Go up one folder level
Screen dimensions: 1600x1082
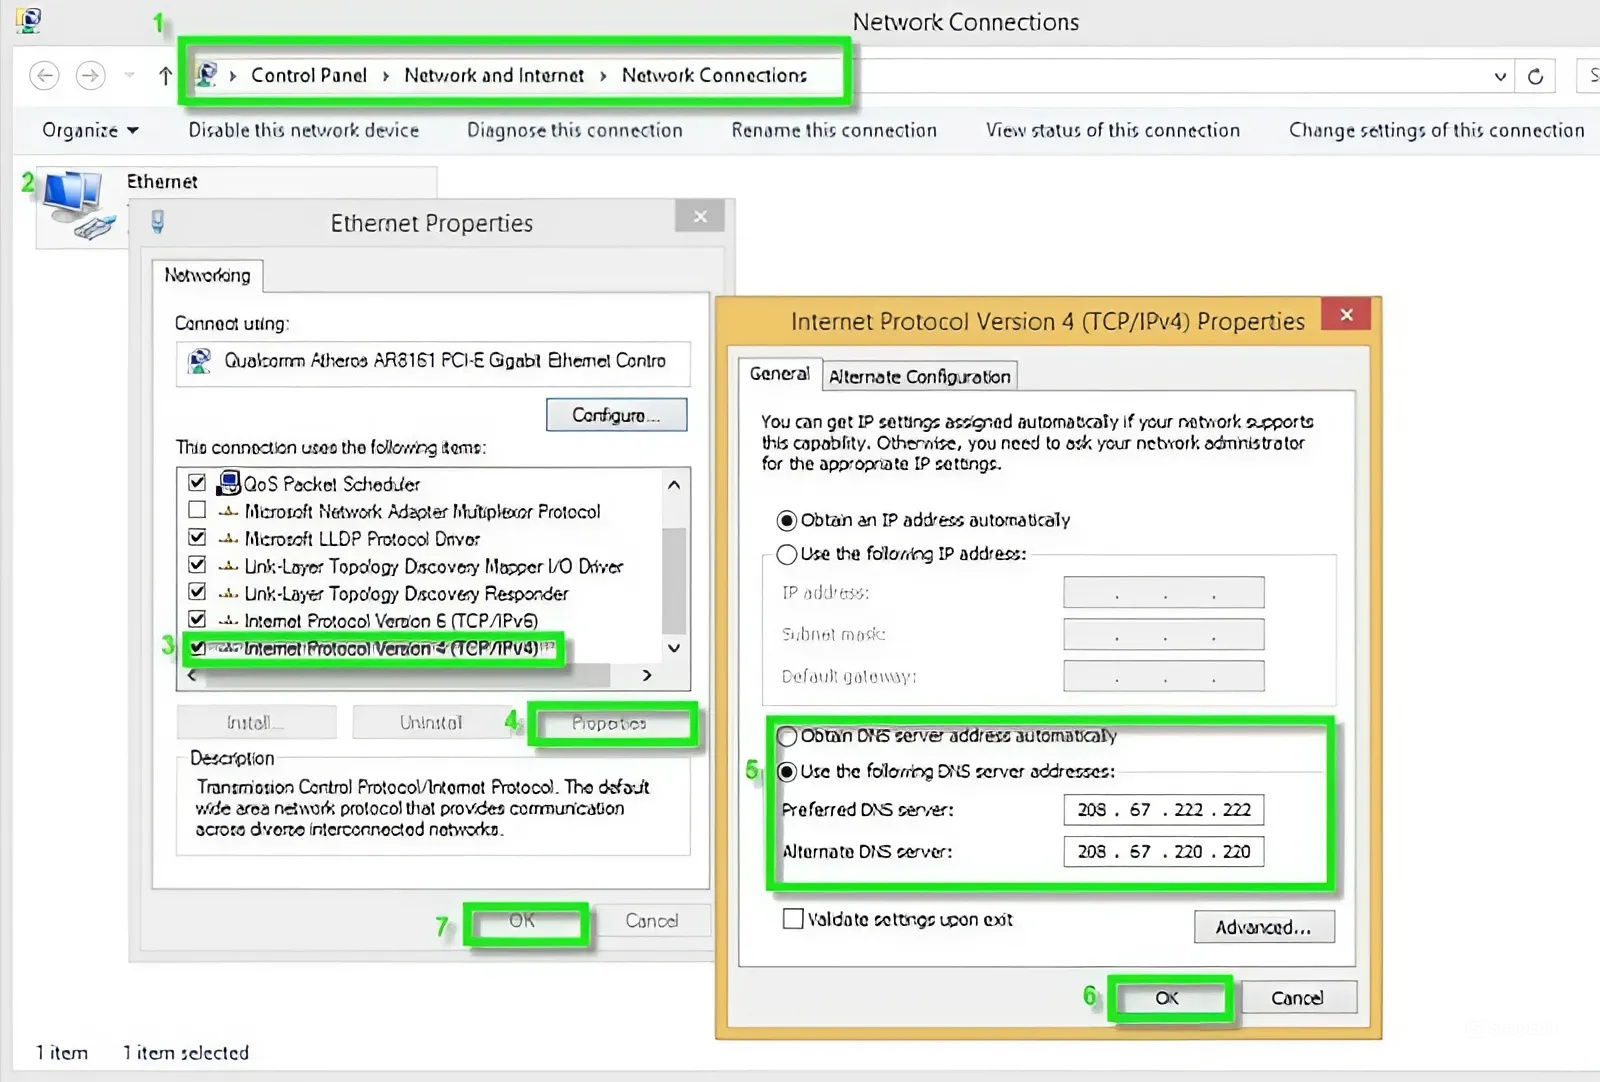[x=165, y=76]
